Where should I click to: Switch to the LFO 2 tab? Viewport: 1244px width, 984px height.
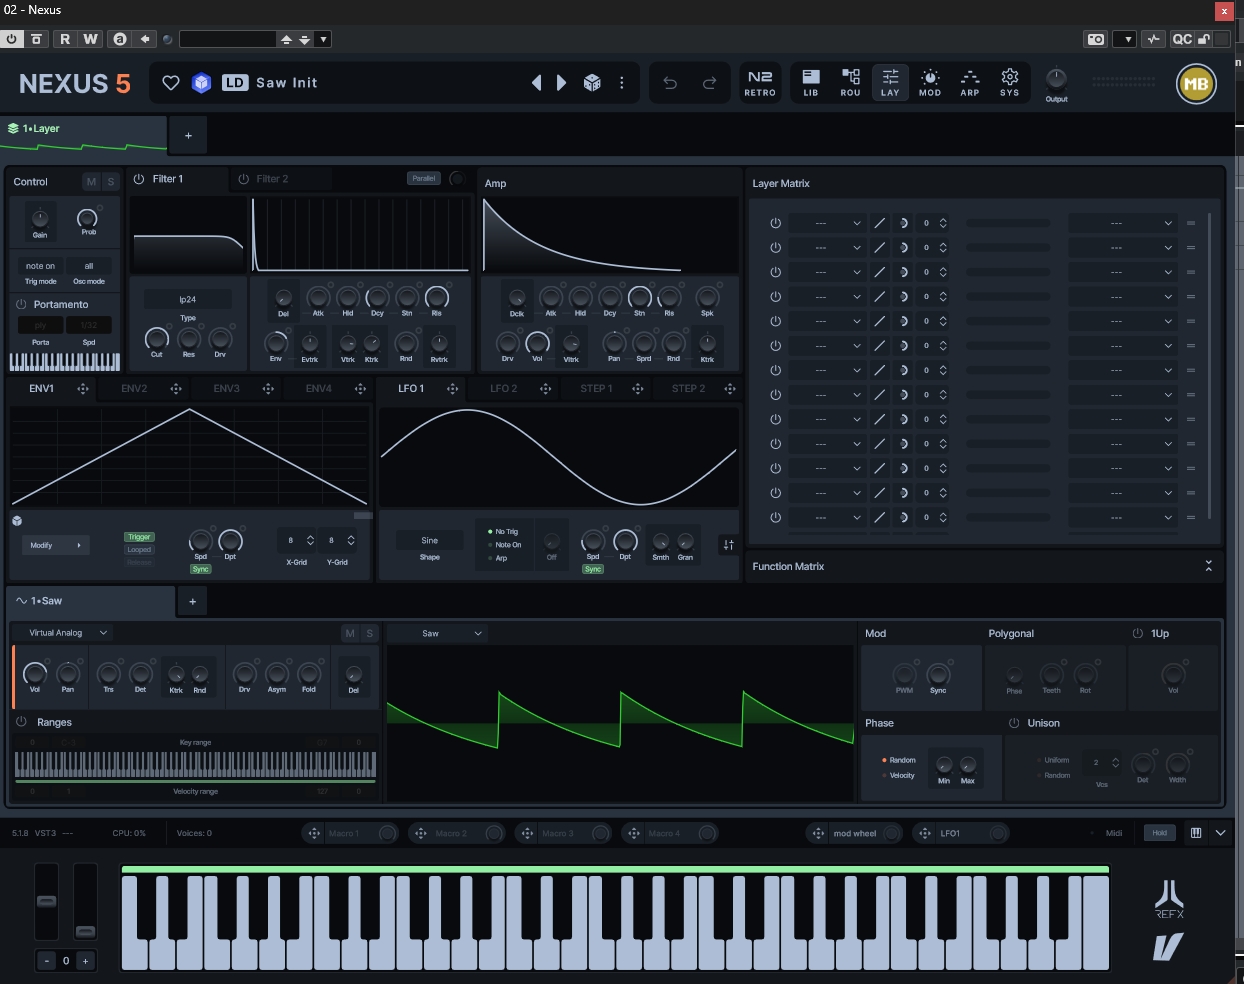coord(504,389)
